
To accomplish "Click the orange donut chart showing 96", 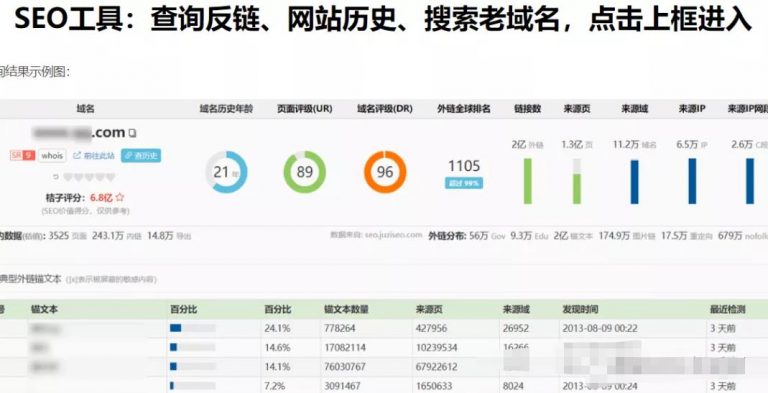I will click(385, 172).
